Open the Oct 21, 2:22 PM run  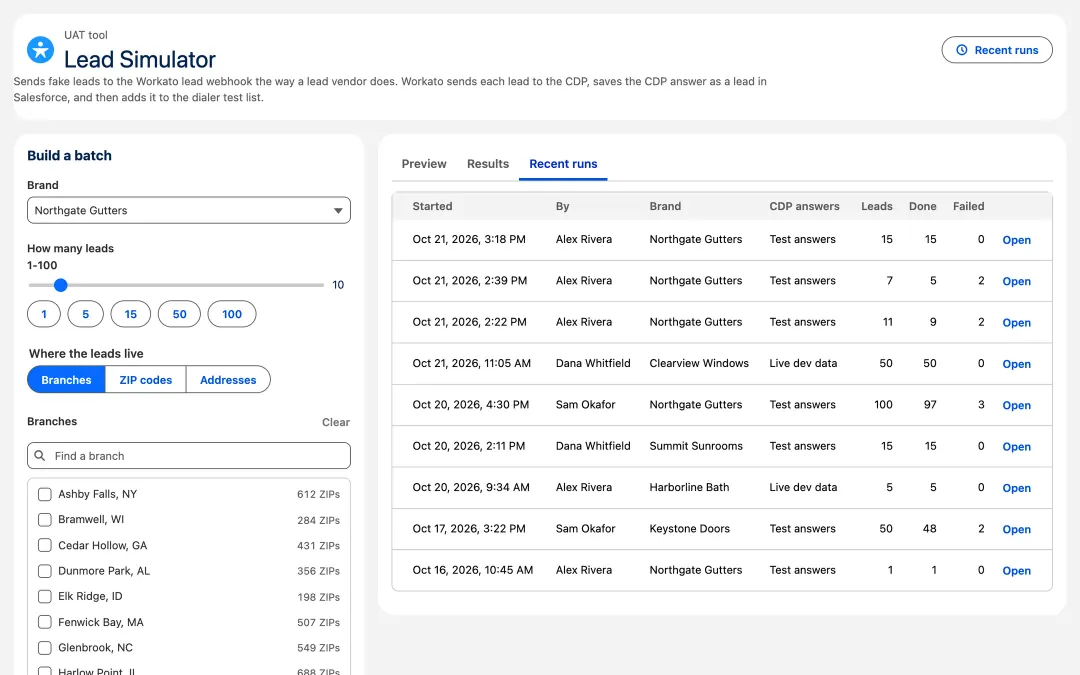[1016, 323]
